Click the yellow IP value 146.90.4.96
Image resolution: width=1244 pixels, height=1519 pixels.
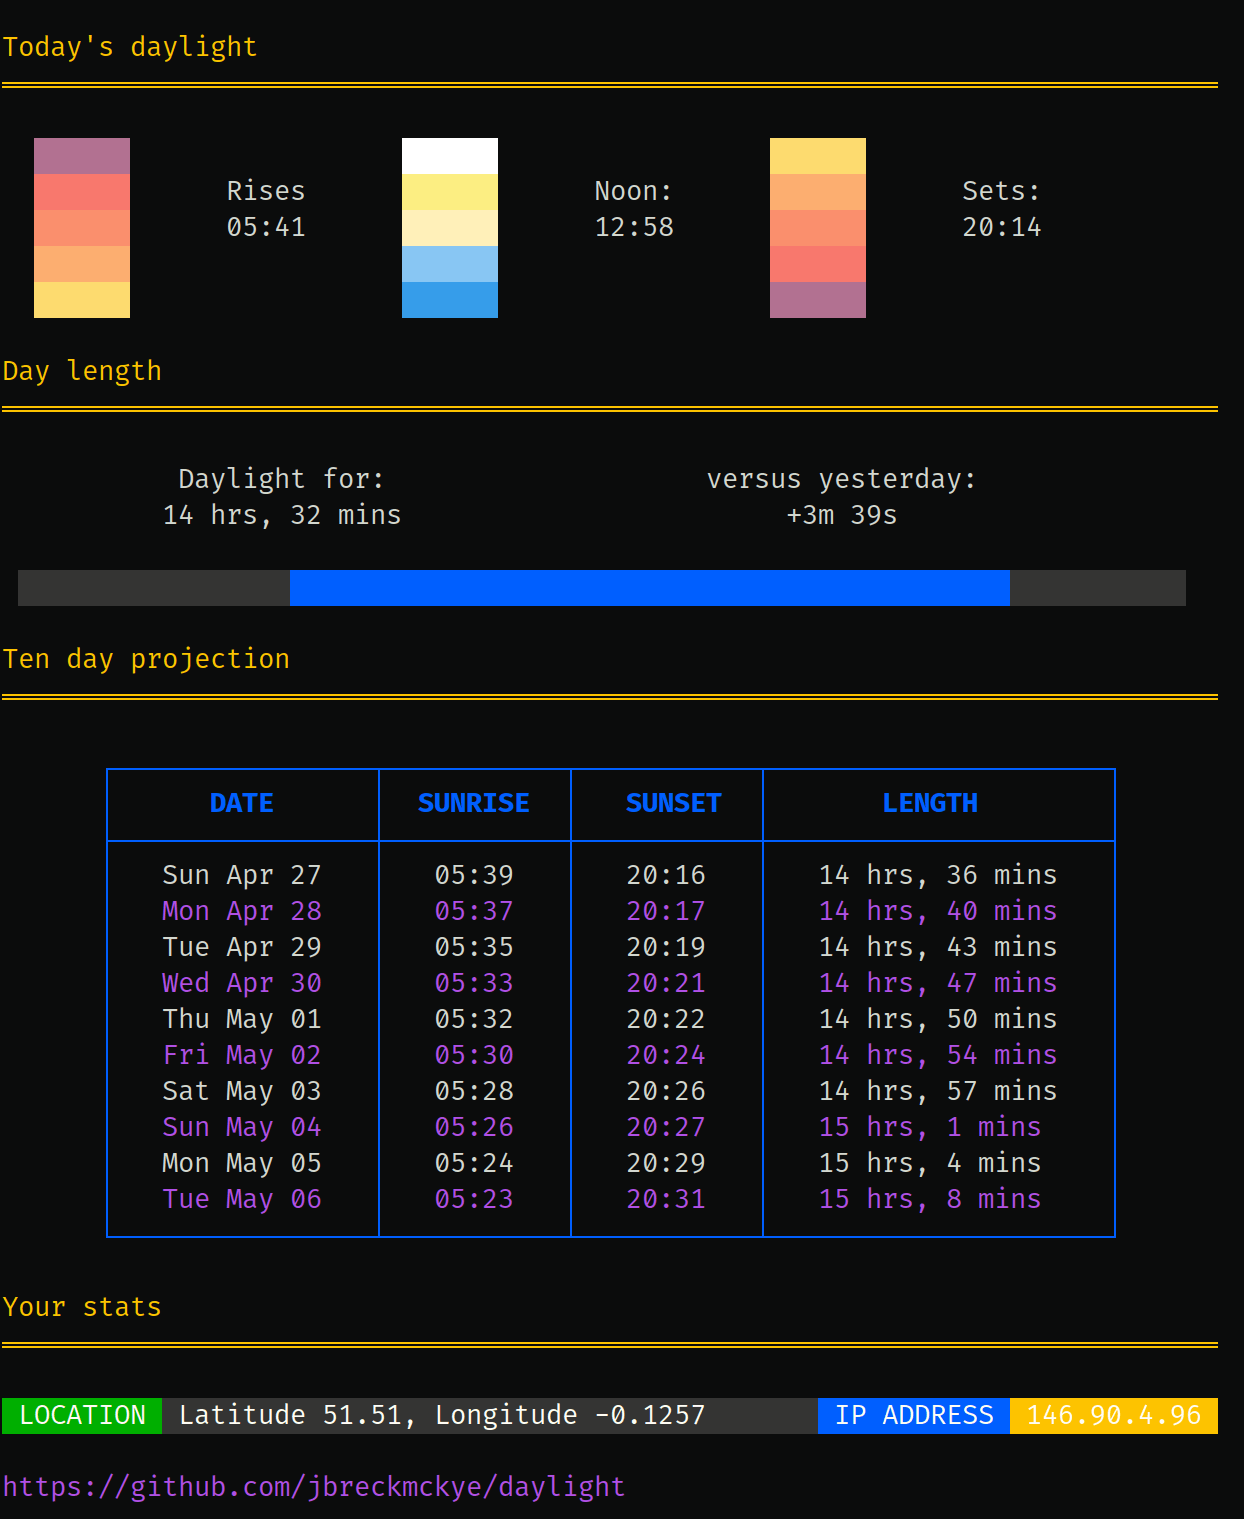tap(1113, 1415)
